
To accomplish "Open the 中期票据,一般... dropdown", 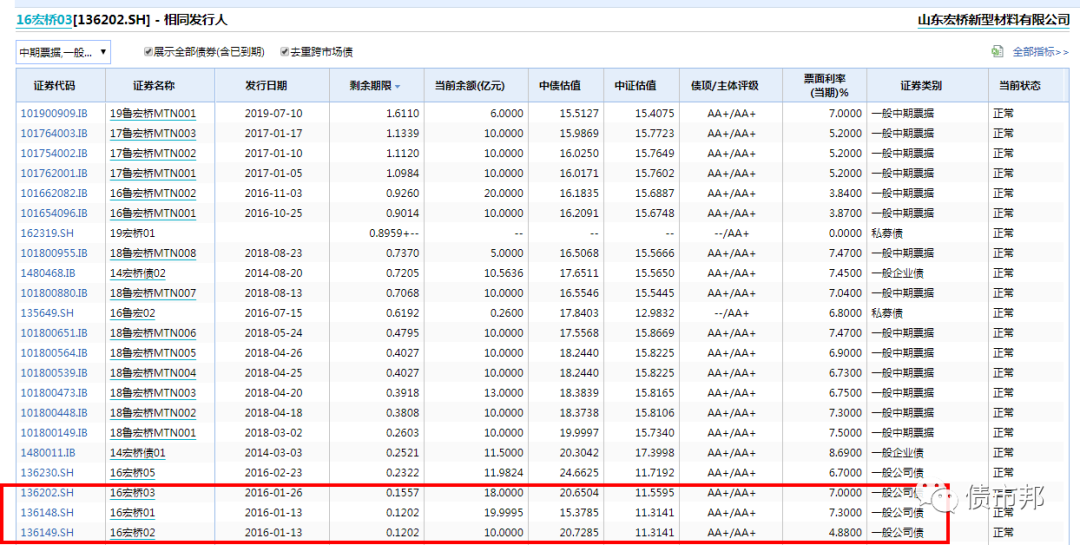I will click(63, 52).
